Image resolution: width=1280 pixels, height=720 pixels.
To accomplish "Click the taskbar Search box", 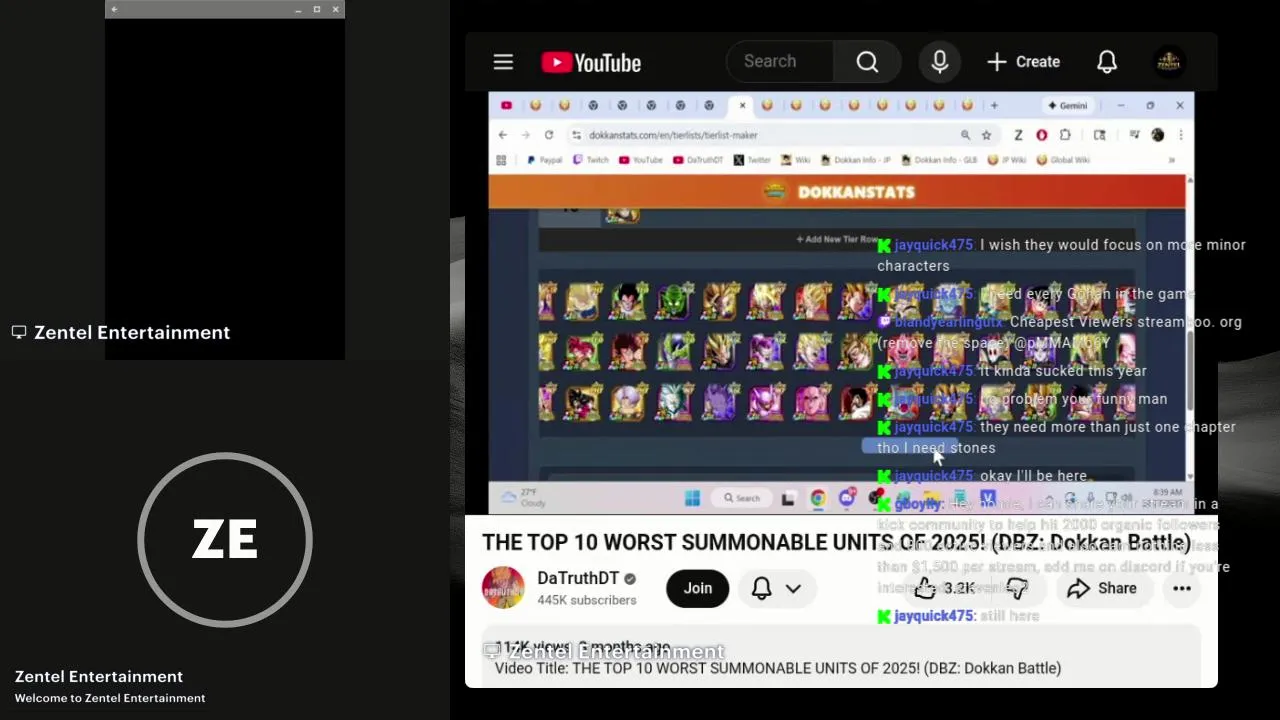I will point(743,498).
